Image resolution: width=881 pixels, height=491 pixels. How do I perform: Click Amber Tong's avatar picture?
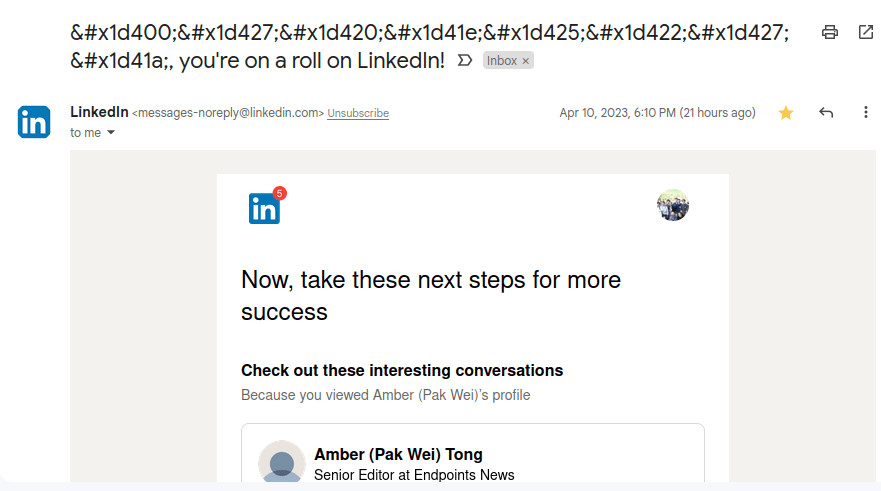282,463
